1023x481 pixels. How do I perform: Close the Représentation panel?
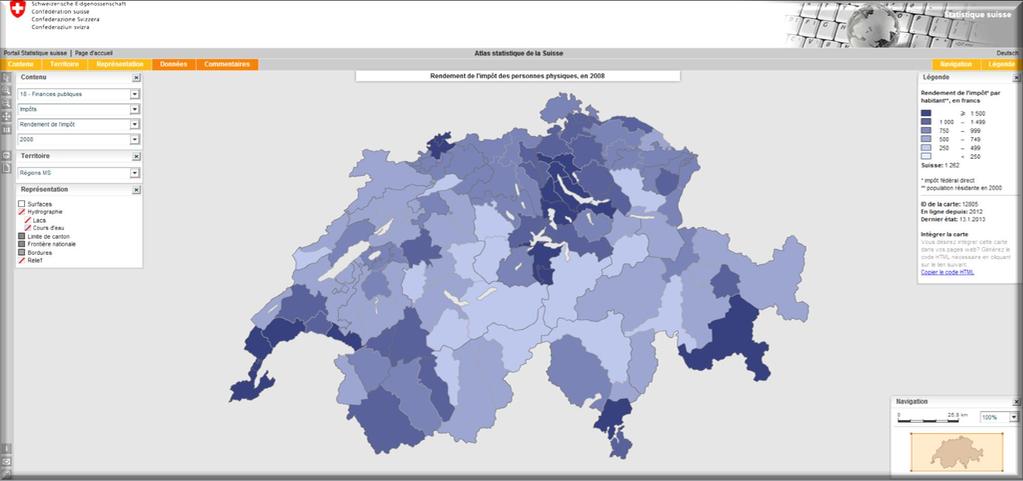pyautogui.click(x=136, y=190)
